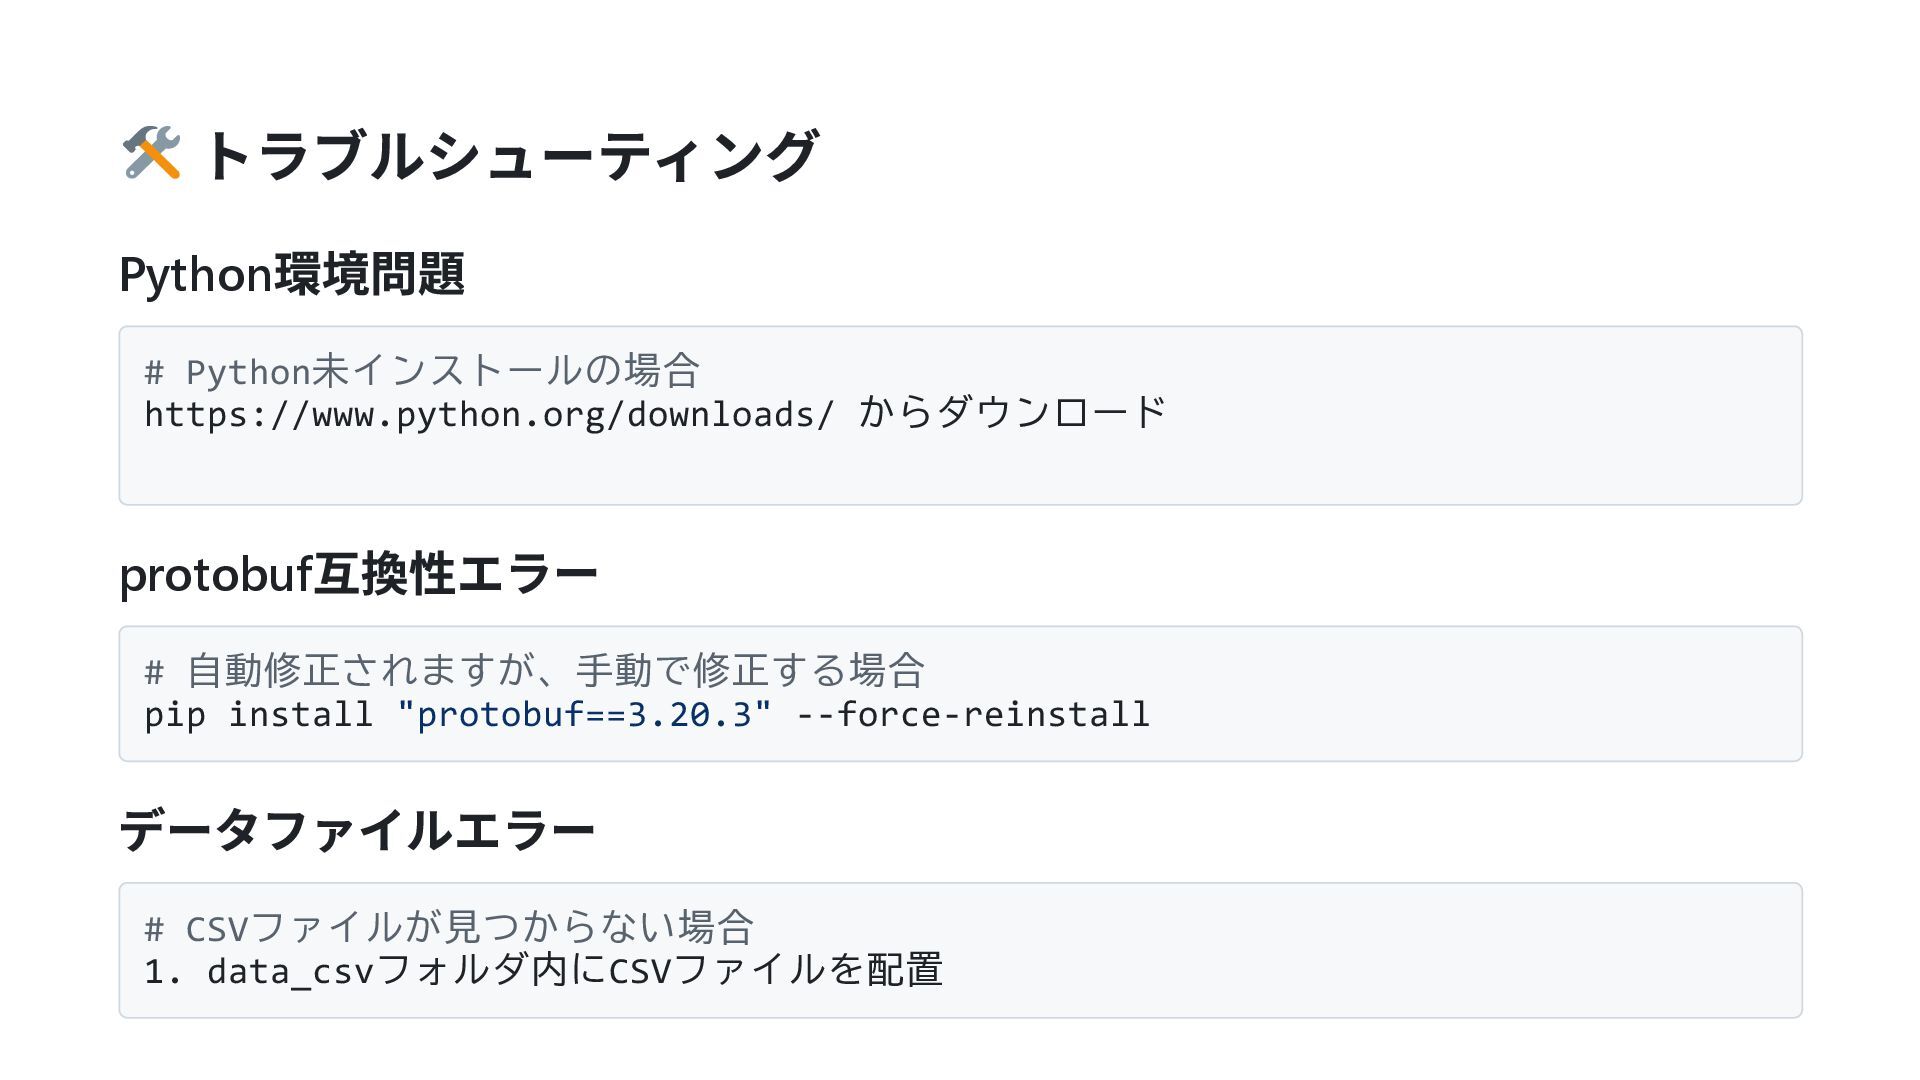Click the data_csvフォルダ instruction line
Screen dimensions: 1920x1080
tap(543, 970)
